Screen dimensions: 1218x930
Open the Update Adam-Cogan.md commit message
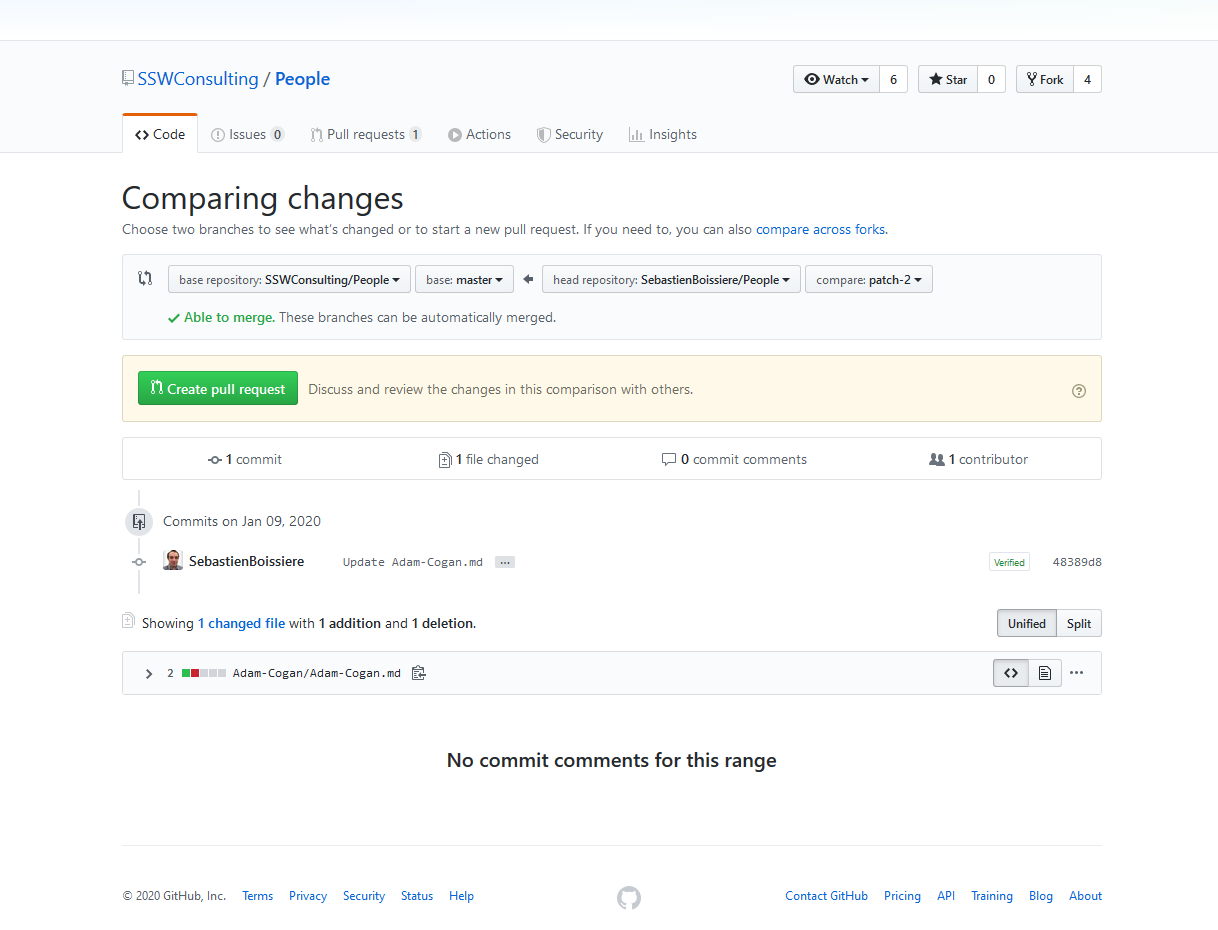[x=413, y=562]
